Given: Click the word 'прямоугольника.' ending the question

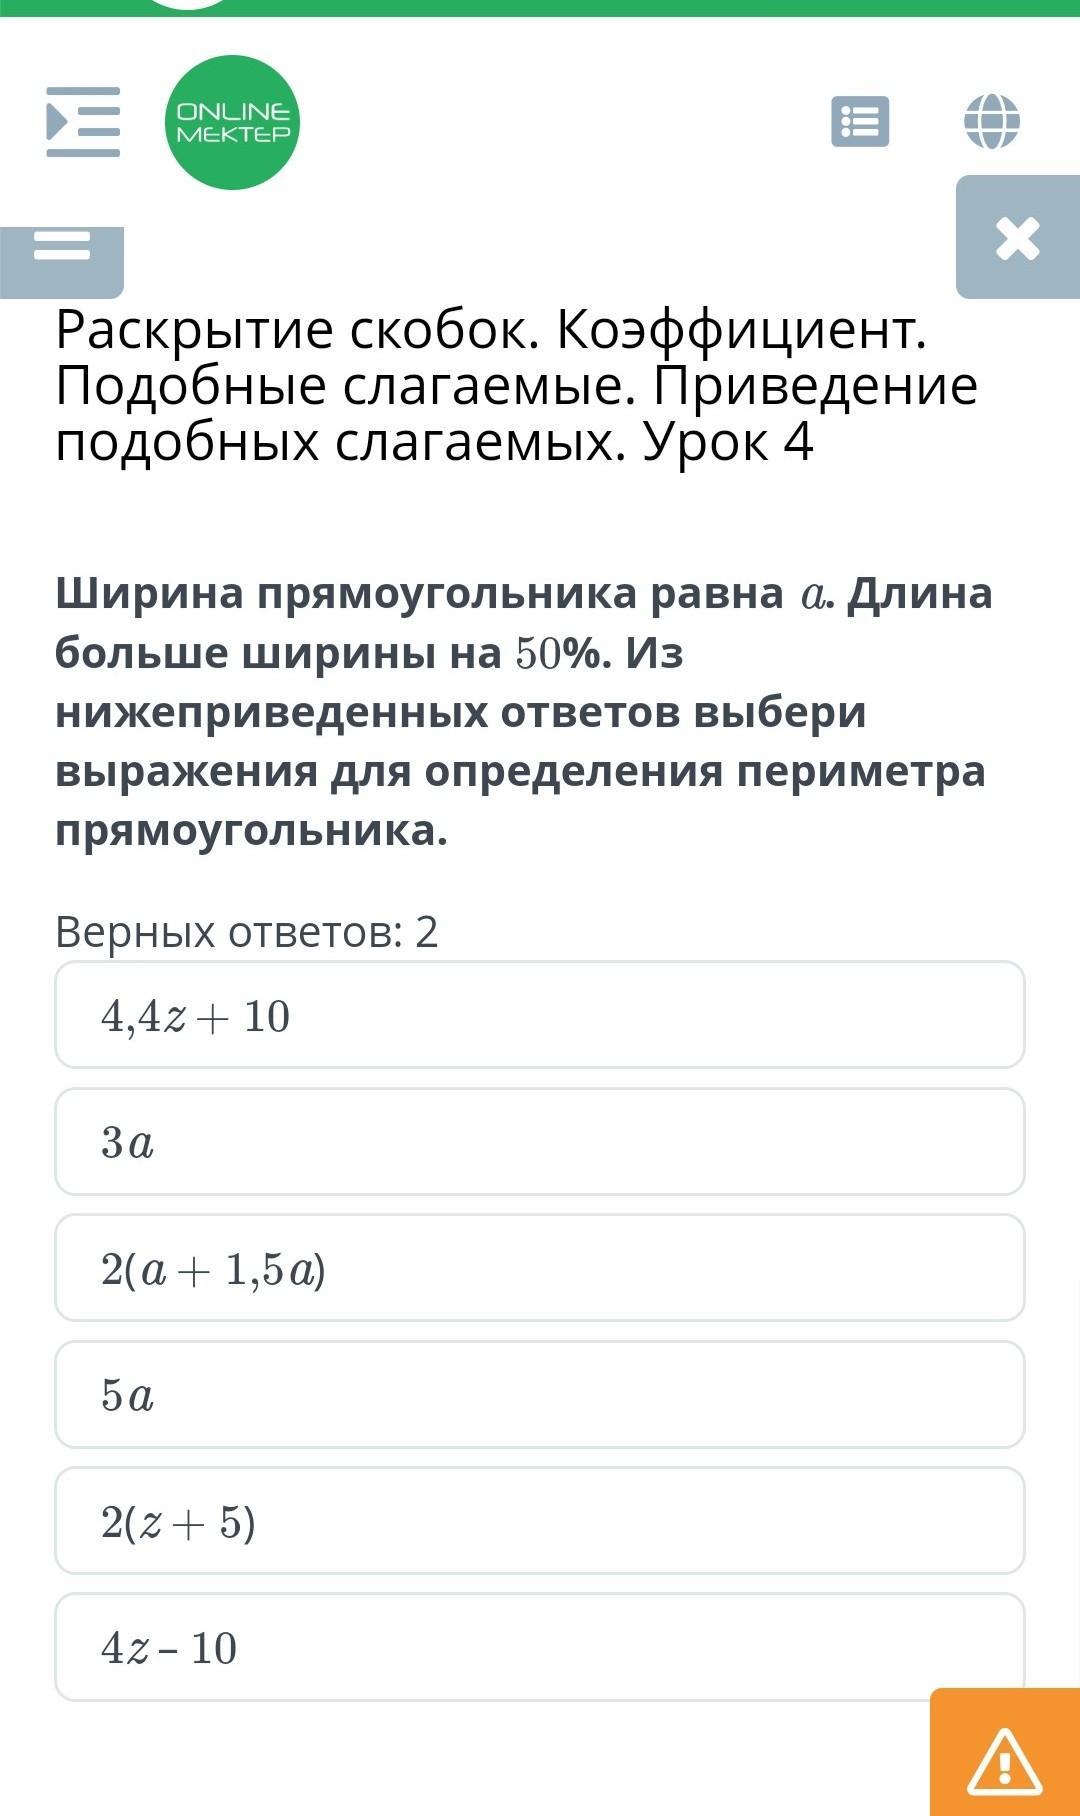Looking at the screenshot, I should pos(251,831).
